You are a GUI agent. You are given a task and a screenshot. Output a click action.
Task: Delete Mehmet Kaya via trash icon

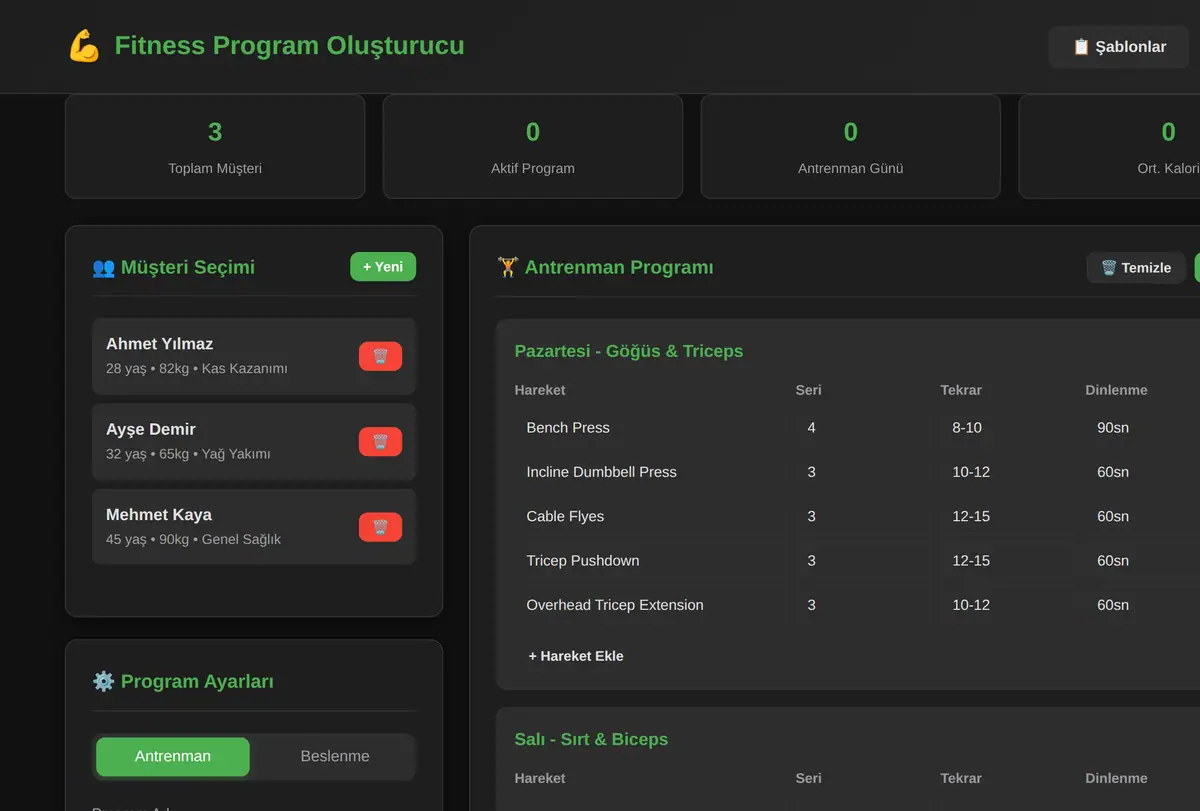(x=380, y=527)
